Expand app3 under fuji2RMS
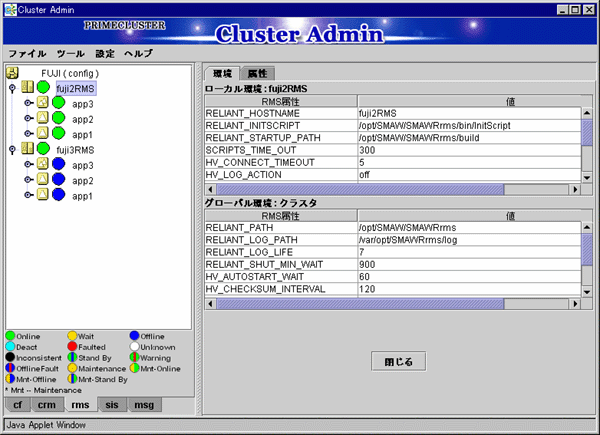 click(x=27, y=104)
